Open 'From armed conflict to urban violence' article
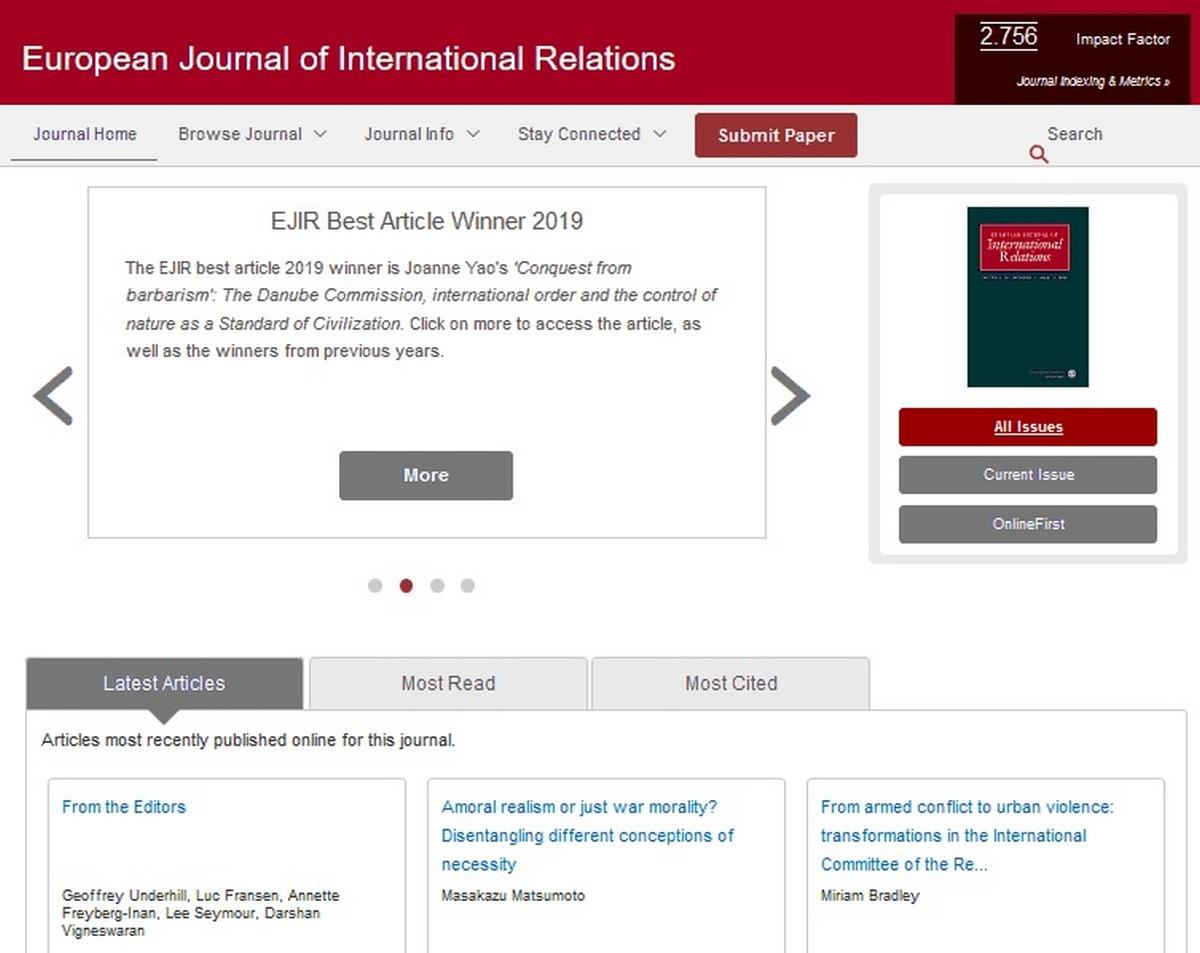Screen dimensions: 1200x953 pyautogui.click(x=967, y=836)
